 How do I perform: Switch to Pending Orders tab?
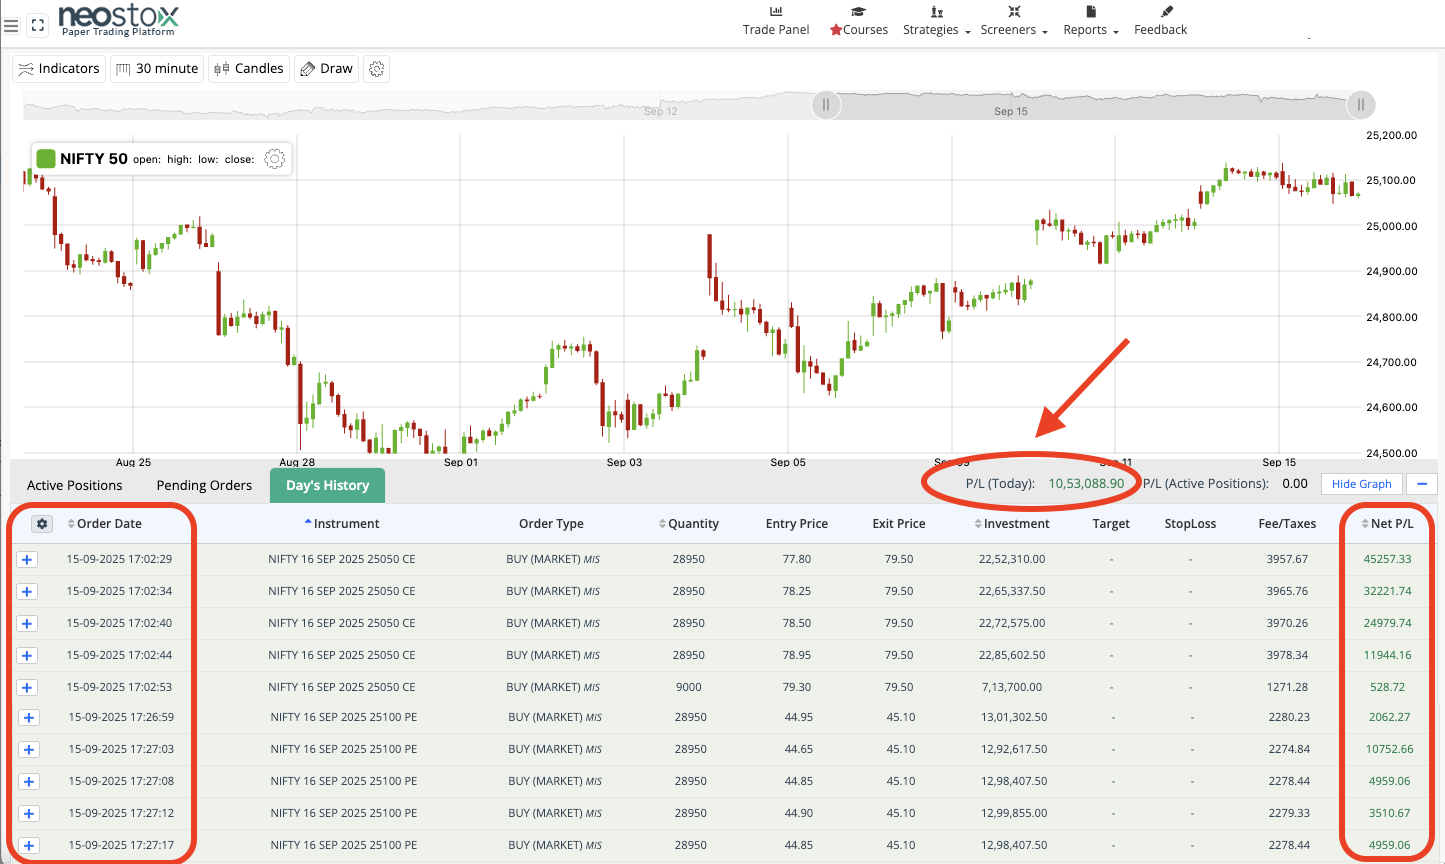point(204,486)
